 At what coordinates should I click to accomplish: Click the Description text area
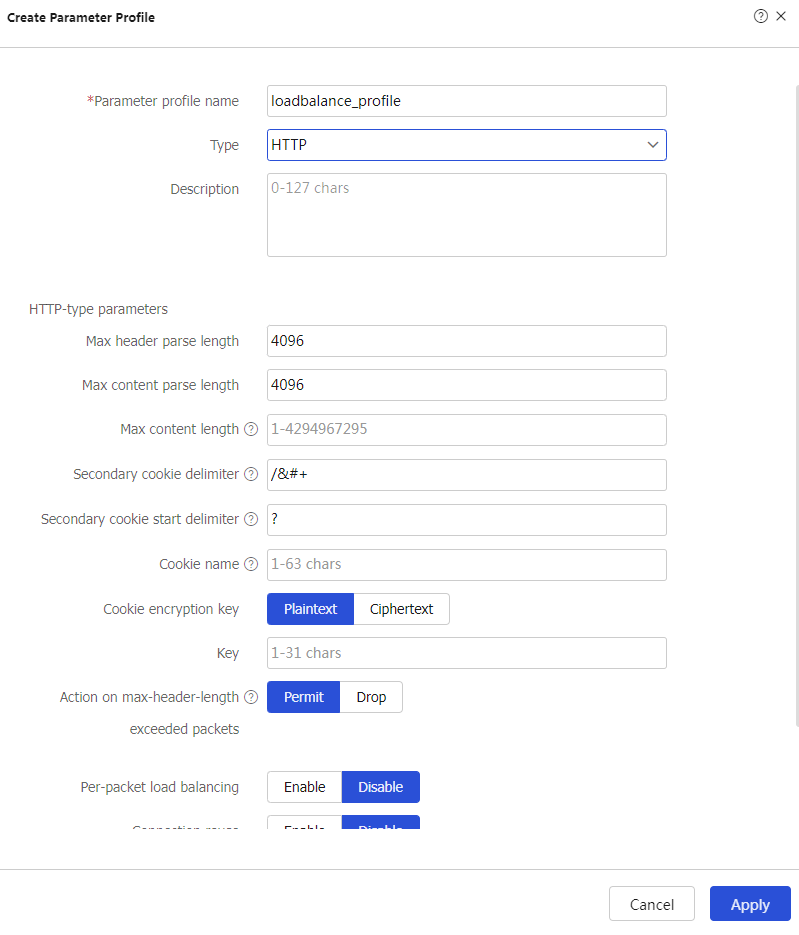tap(466, 215)
